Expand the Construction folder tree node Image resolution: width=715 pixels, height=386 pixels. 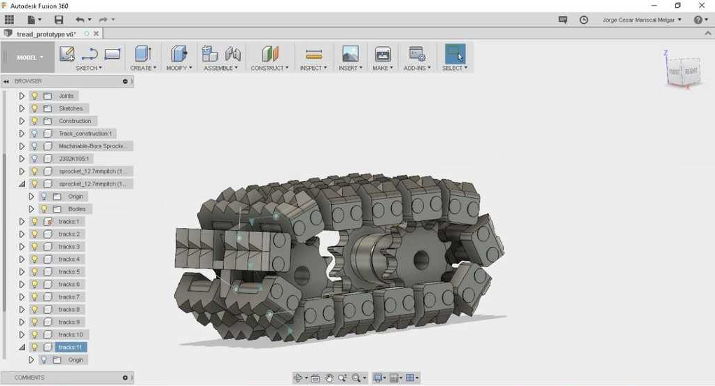pos(21,121)
